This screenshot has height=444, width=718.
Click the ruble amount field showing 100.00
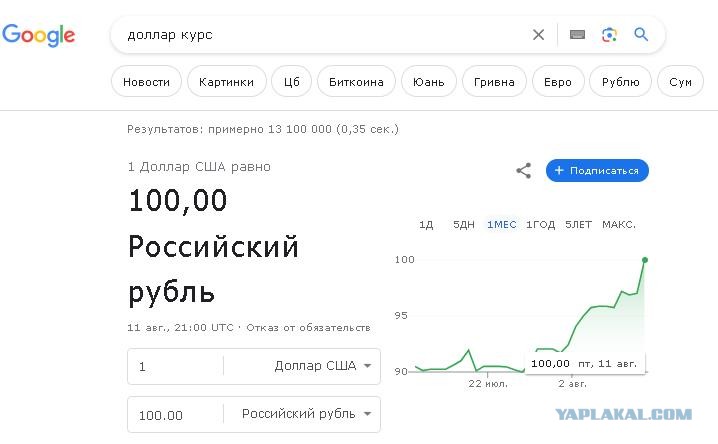tap(175, 415)
